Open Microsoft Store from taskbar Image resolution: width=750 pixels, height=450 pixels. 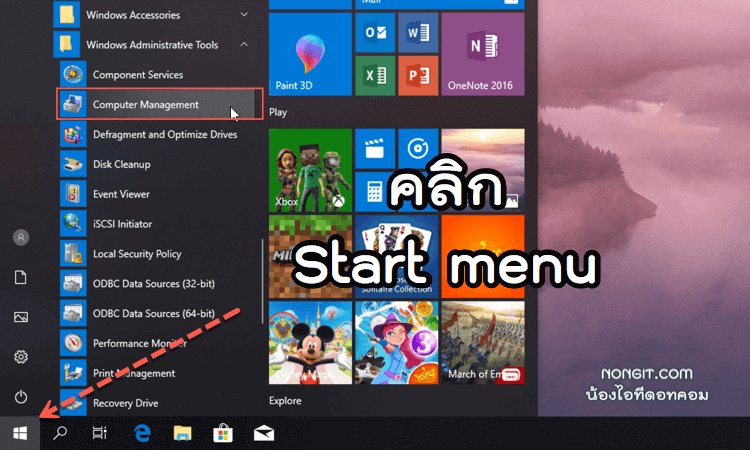223,433
